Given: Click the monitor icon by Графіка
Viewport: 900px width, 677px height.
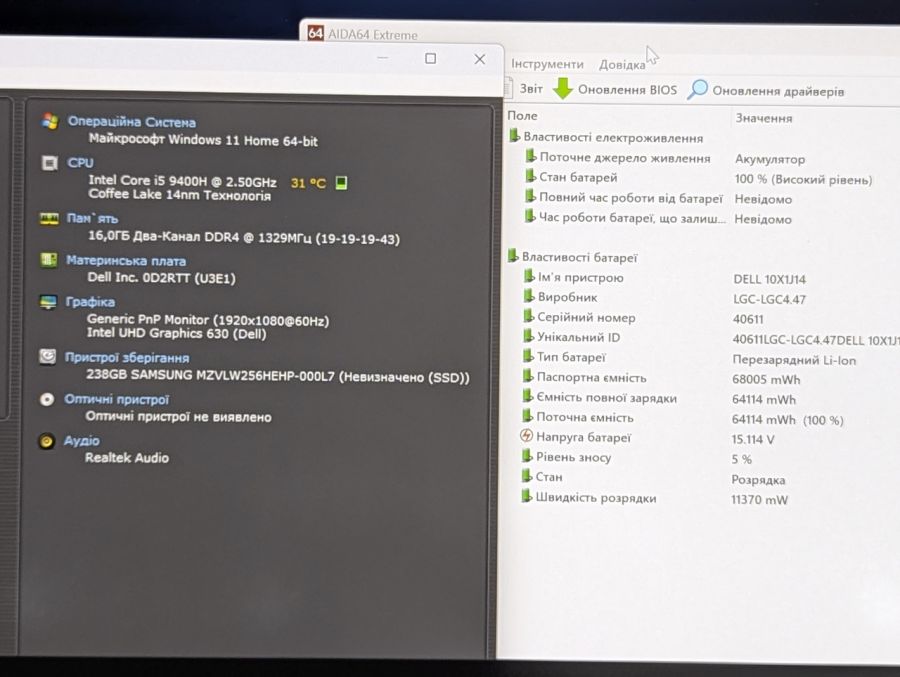Looking at the screenshot, I should [48, 302].
